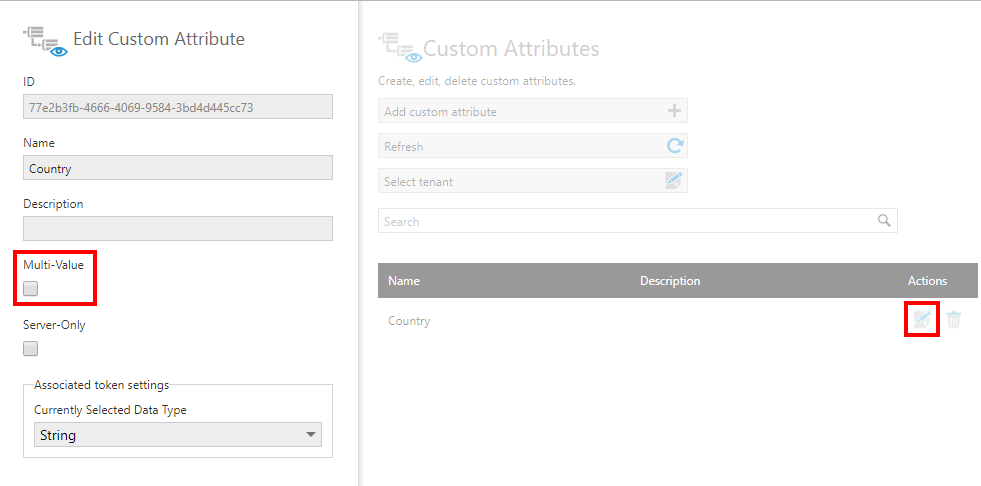Click the Name column header
The image size is (981, 486).
(x=404, y=281)
